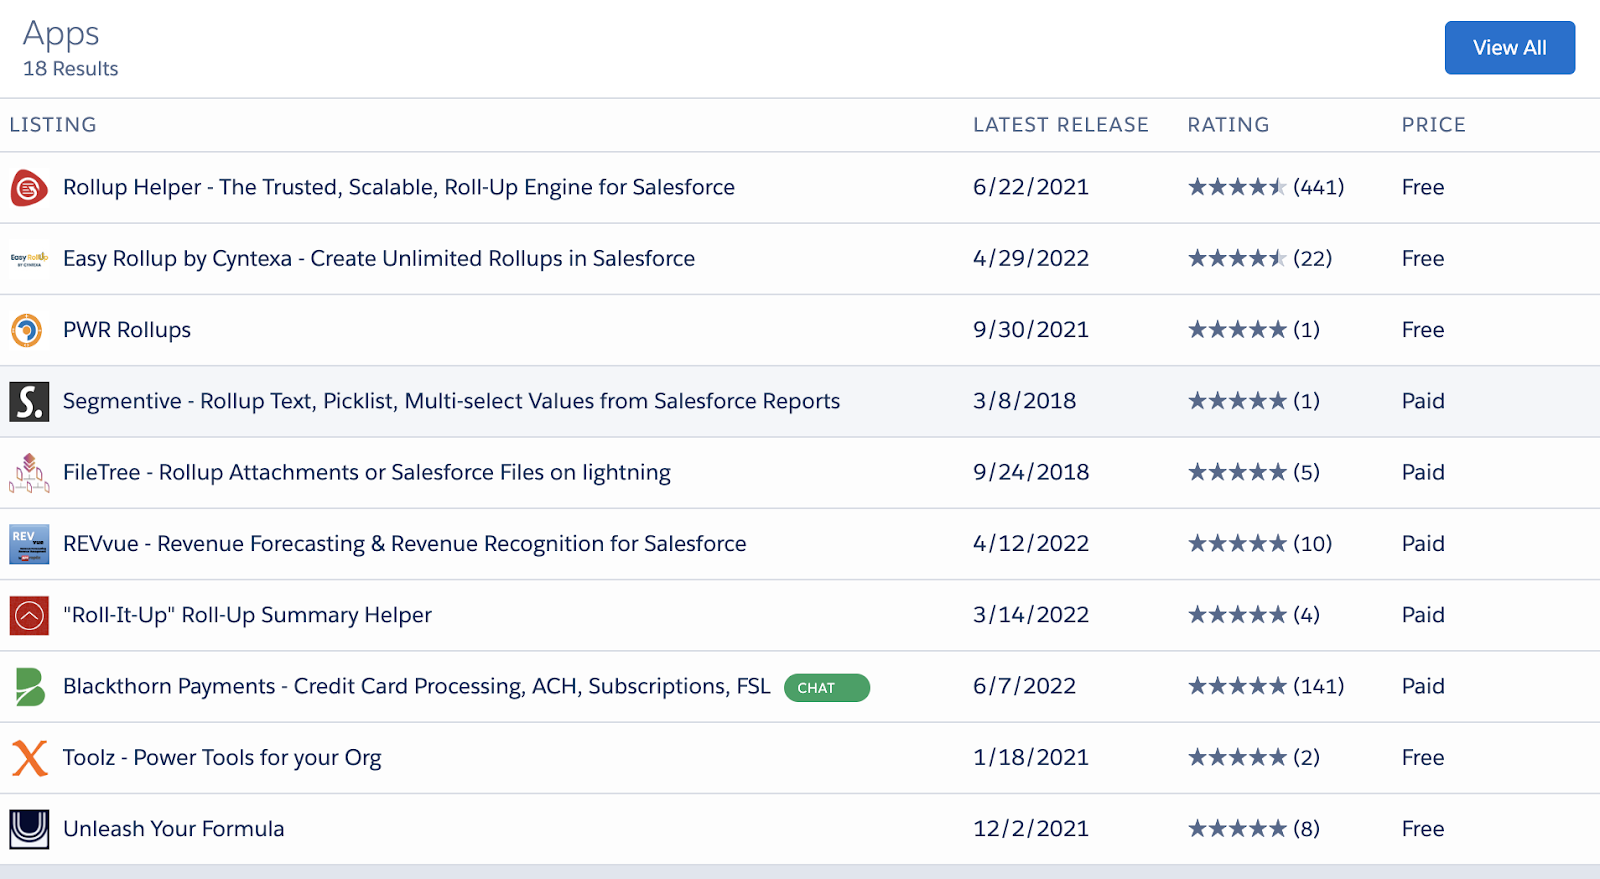The width and height of the screenshot is (1600, 879).
Task: Click the Blackthorn Payments rating (141)
Action: coord(1266,687)
